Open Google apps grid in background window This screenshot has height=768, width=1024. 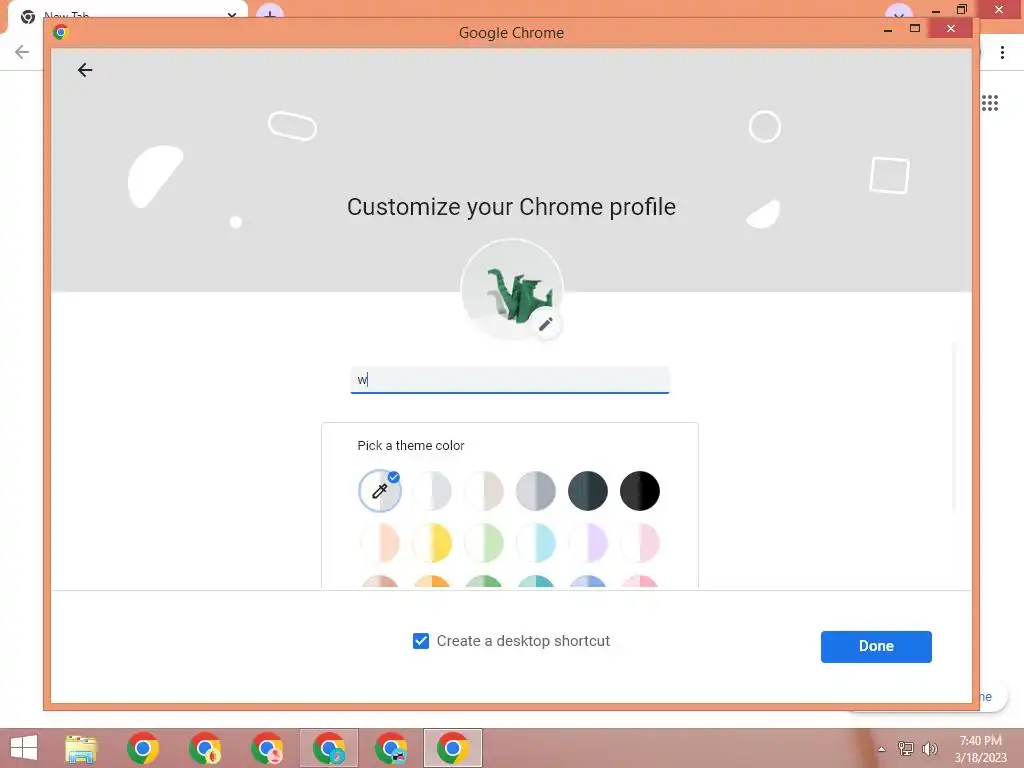pos(989,103)
